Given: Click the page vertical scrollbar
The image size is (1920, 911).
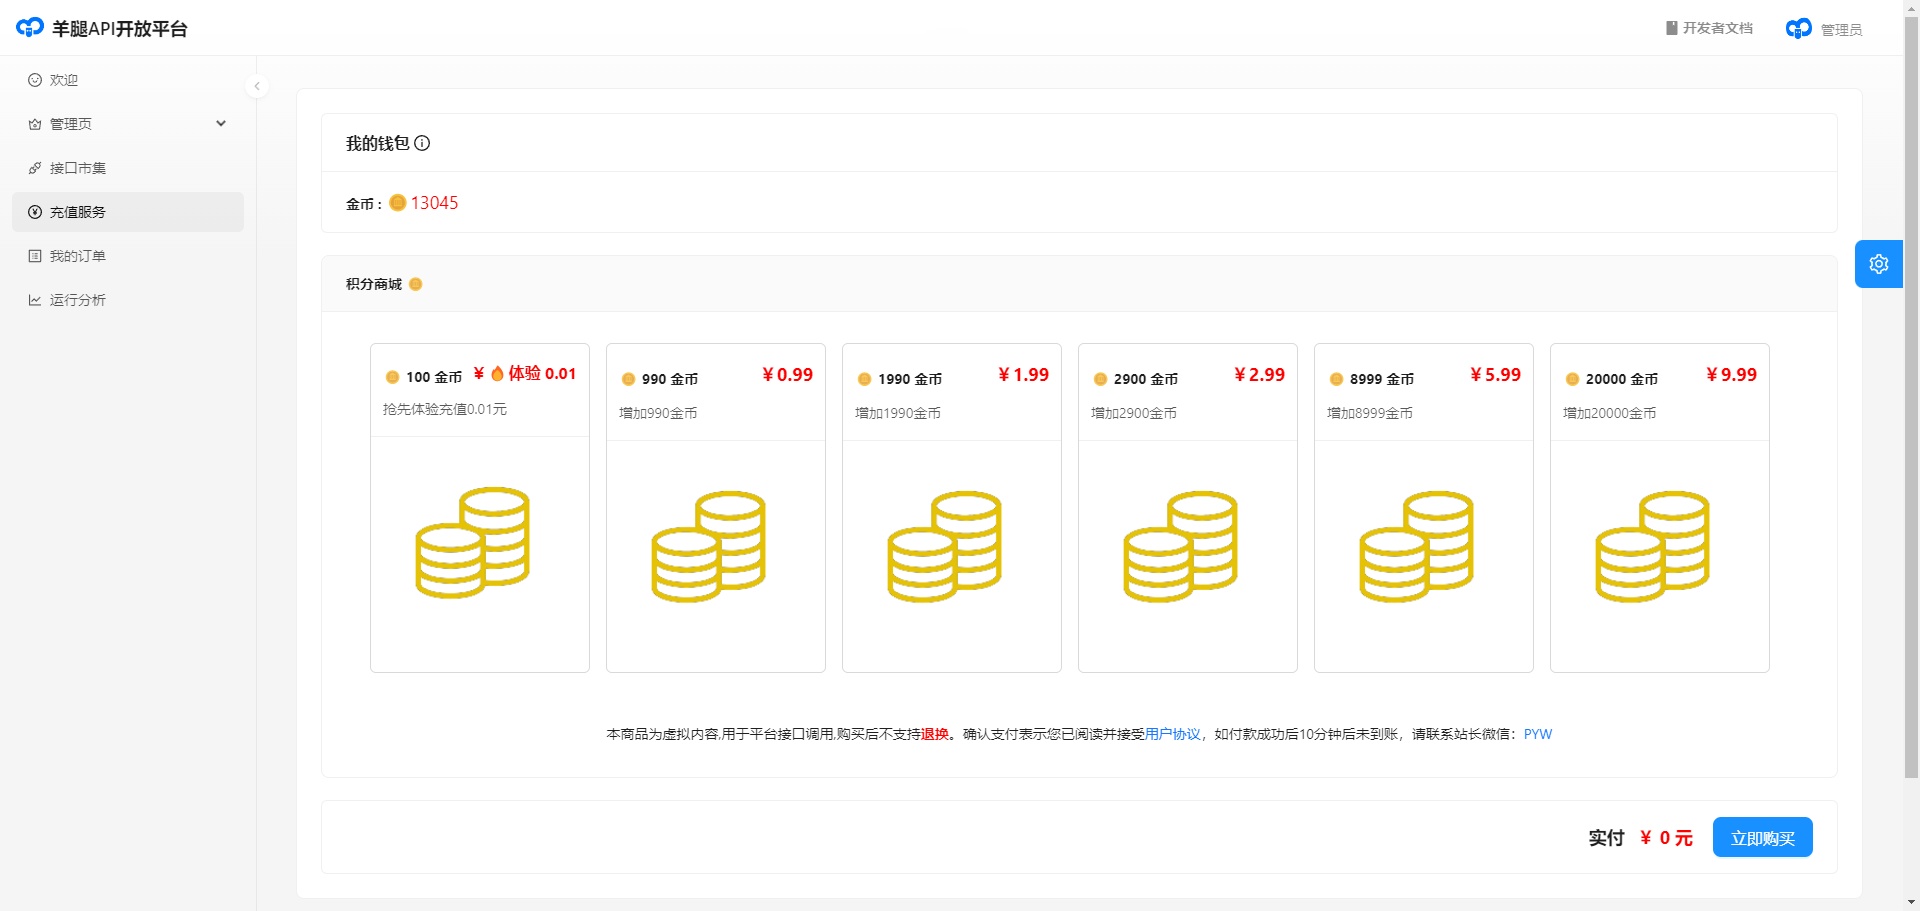Looking at the screenshot, I should coord(1911,400).
